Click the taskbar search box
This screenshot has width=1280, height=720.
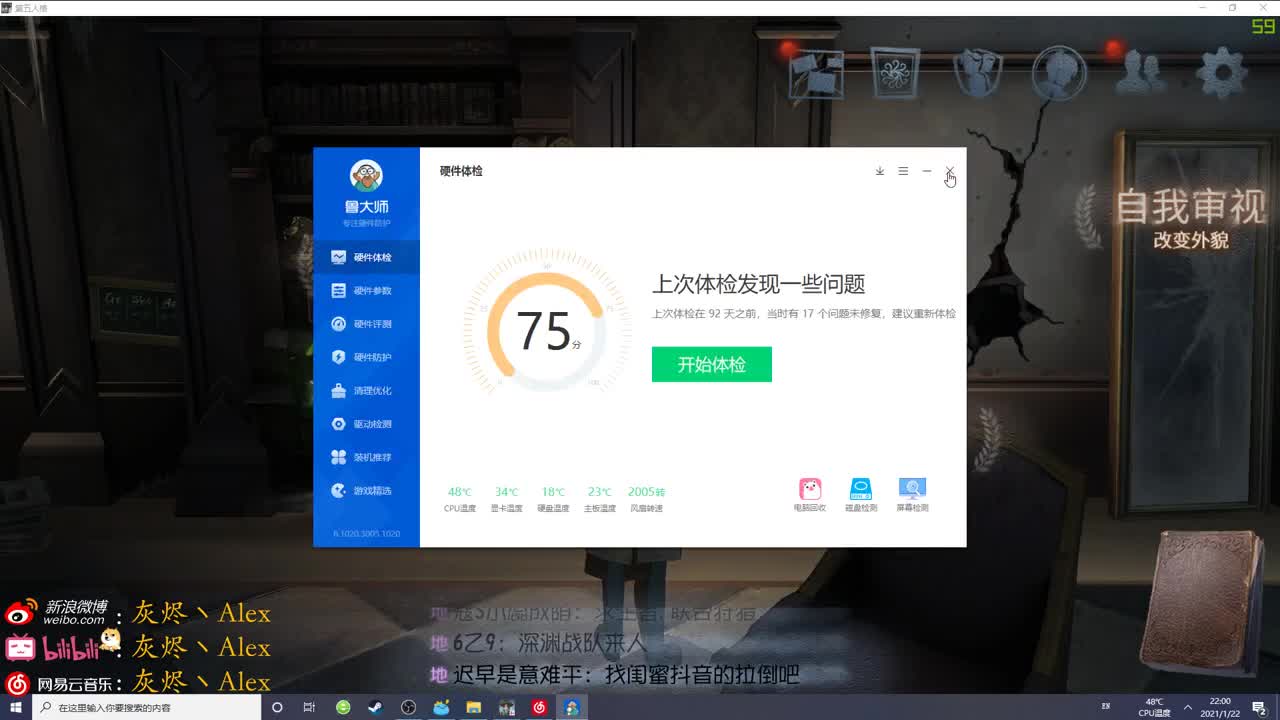pyautogui.click(x=147, y=707)
